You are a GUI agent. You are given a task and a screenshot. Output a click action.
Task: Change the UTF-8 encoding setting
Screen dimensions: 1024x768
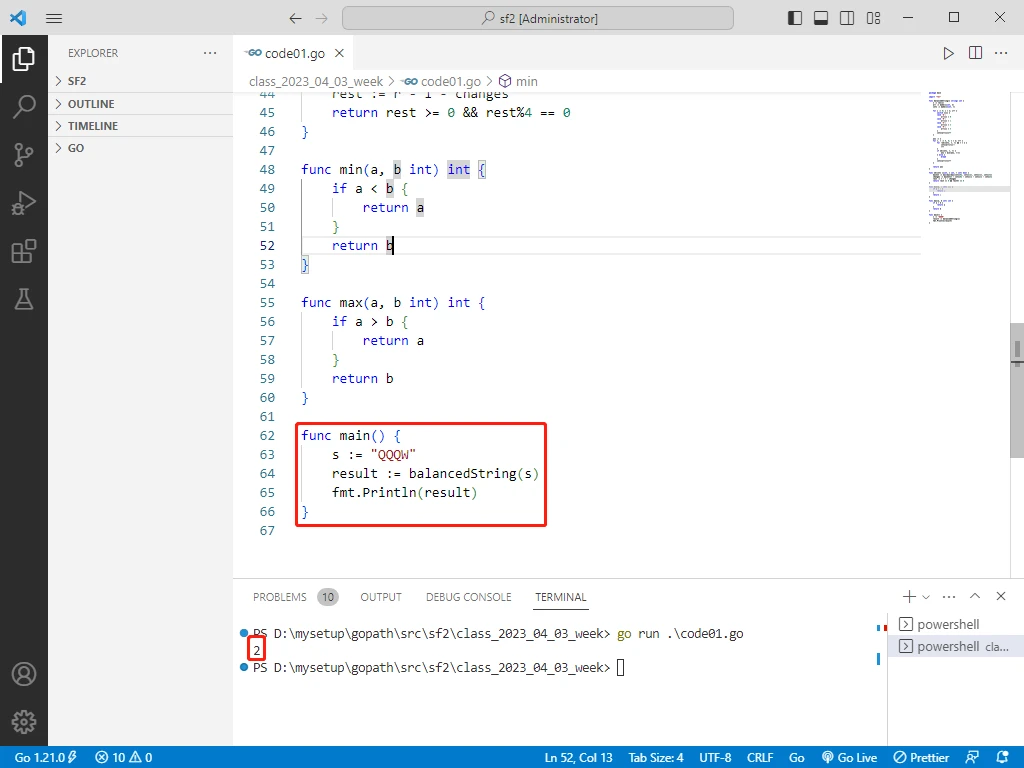point(715,758)
